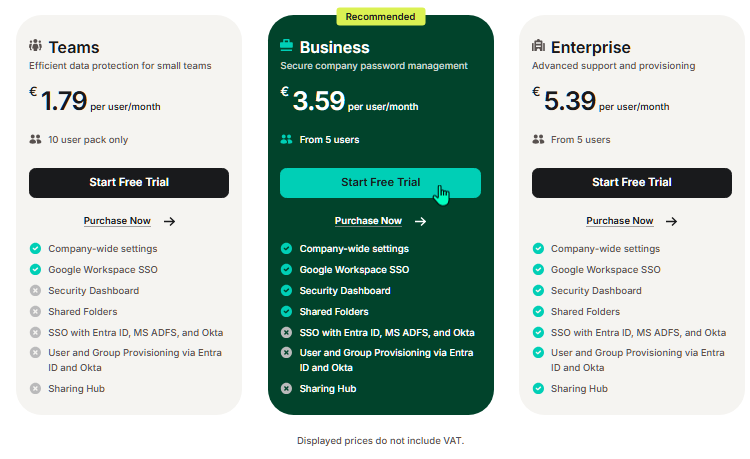Click the users icon next to '10 user pack only'
Screen dimensions: 750x459
pyautogui.click(x=35, y=140)
